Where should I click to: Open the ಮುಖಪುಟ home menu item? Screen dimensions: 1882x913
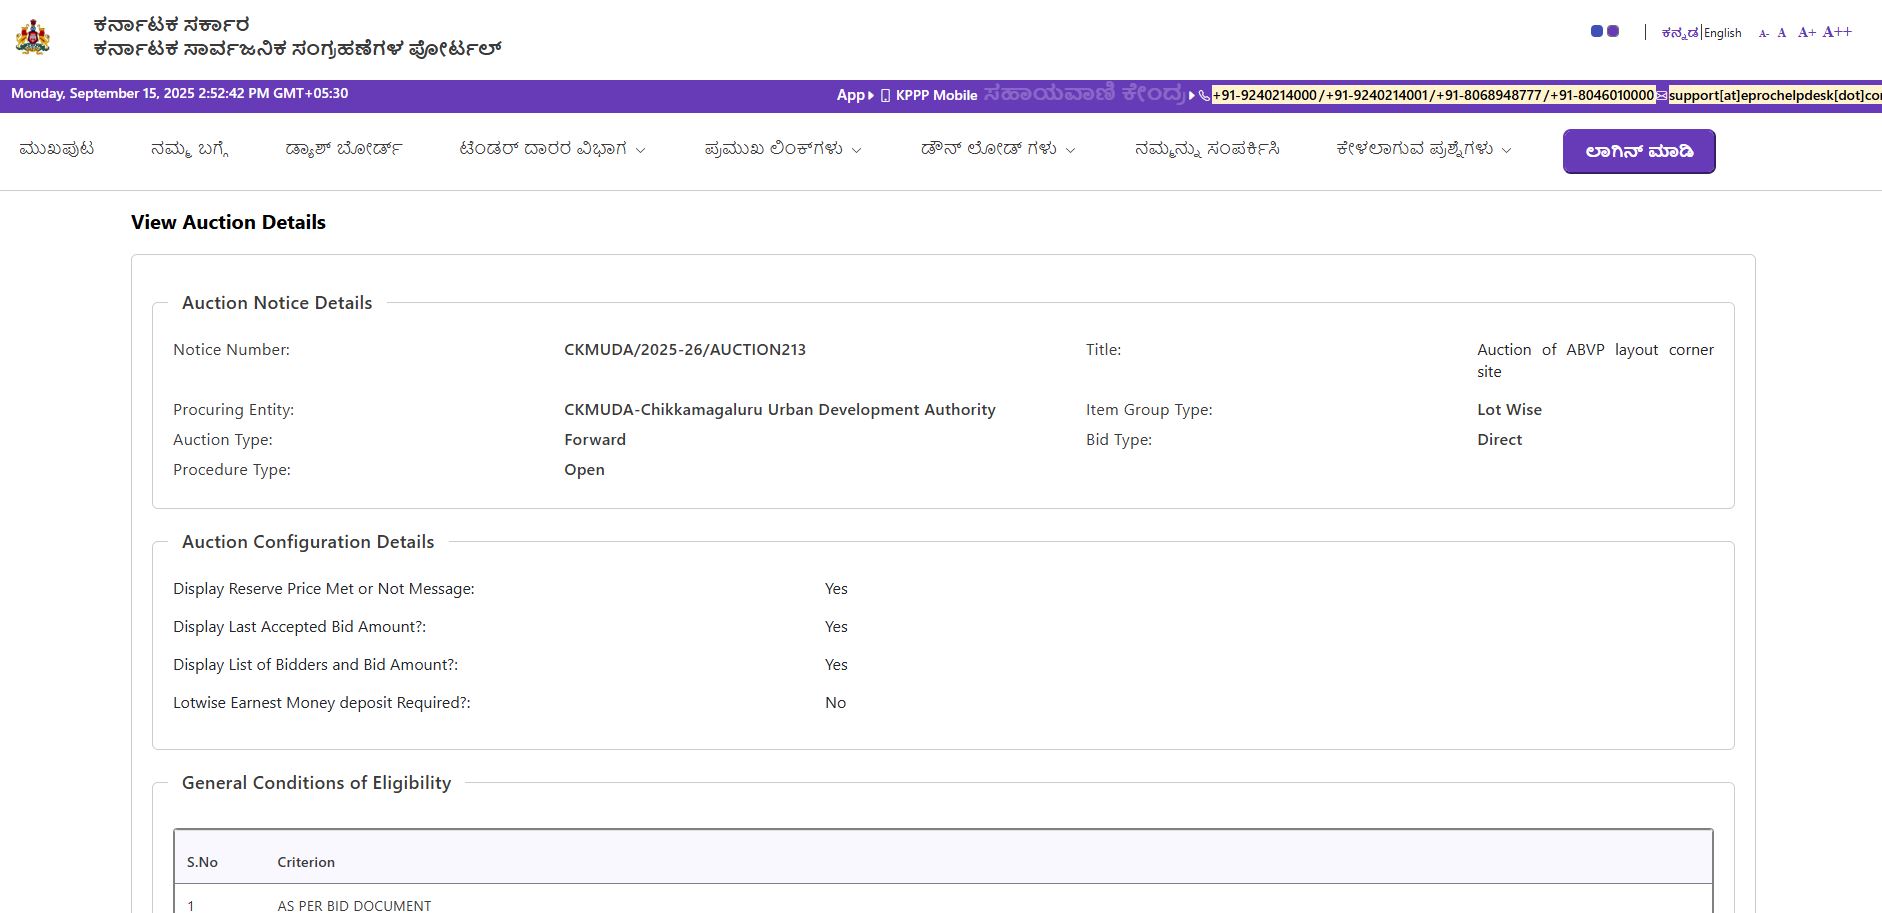(57, 149)
